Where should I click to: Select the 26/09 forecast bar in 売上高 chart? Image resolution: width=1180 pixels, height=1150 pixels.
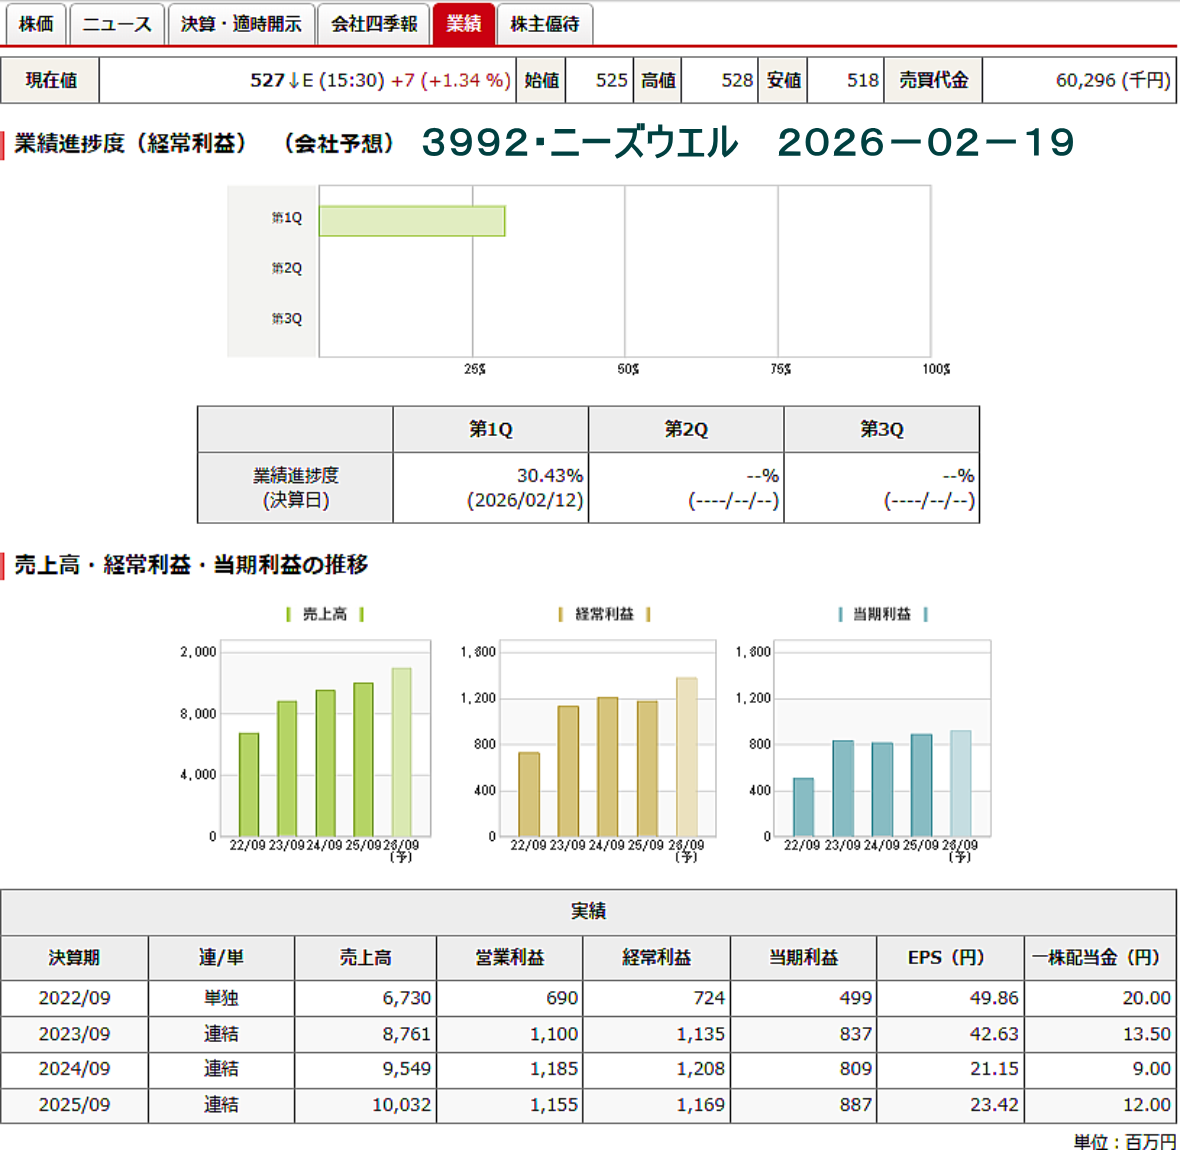tap(401, 752)
